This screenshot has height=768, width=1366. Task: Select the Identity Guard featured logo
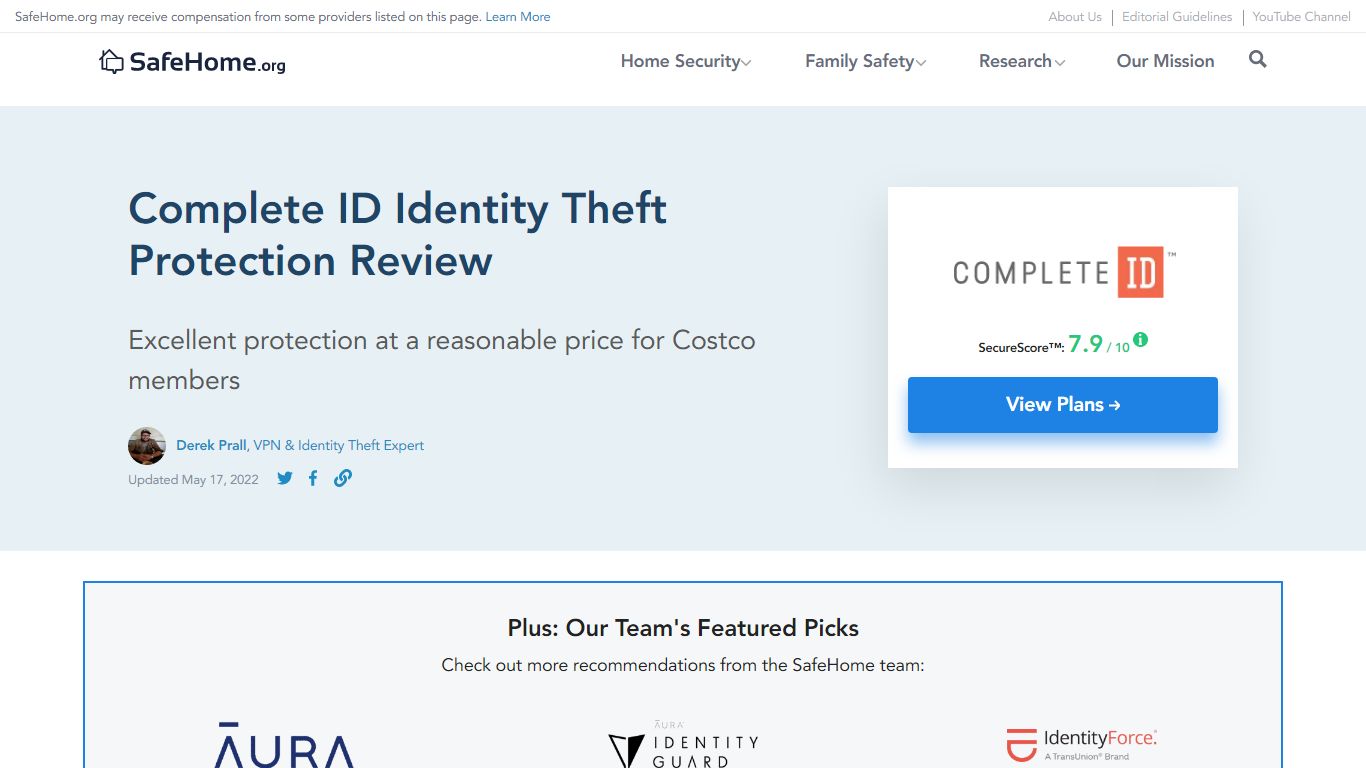coord(683,745)
